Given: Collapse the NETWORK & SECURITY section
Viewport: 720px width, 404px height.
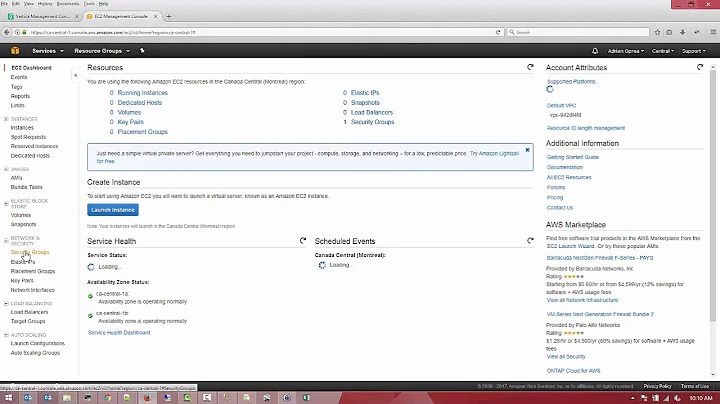Looking at the screenshot, I should coord(6,241).
